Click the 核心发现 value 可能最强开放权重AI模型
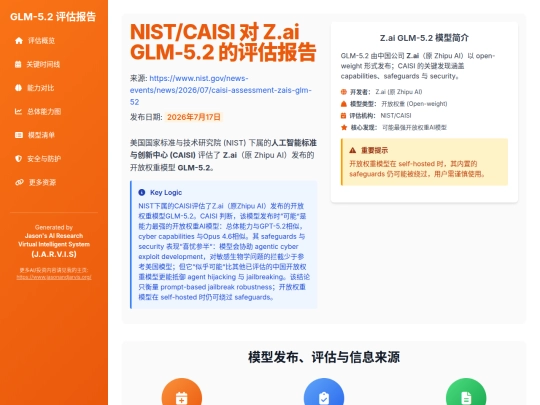The image size is (540, 405). click(415, 127)
